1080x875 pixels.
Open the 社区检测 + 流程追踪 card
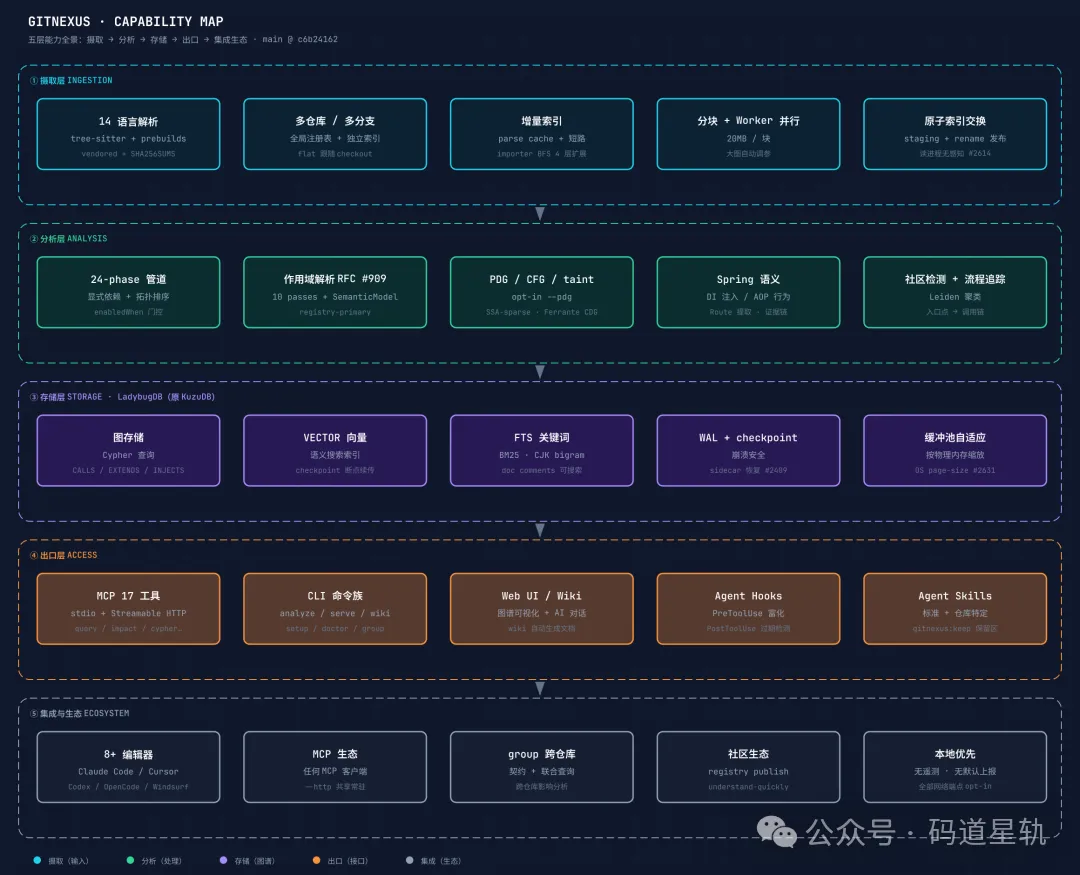pyautogui.click(x=955, y=292)
